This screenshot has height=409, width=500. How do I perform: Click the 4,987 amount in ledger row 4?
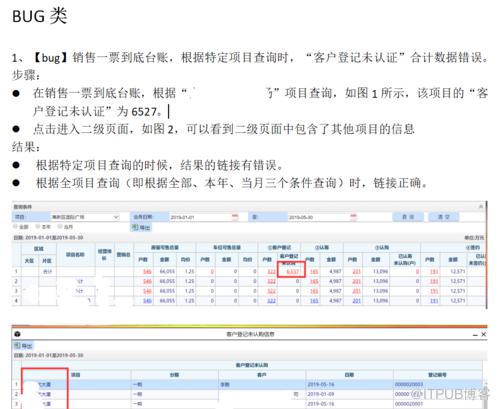pyautogui.click(x=335, y=301)
